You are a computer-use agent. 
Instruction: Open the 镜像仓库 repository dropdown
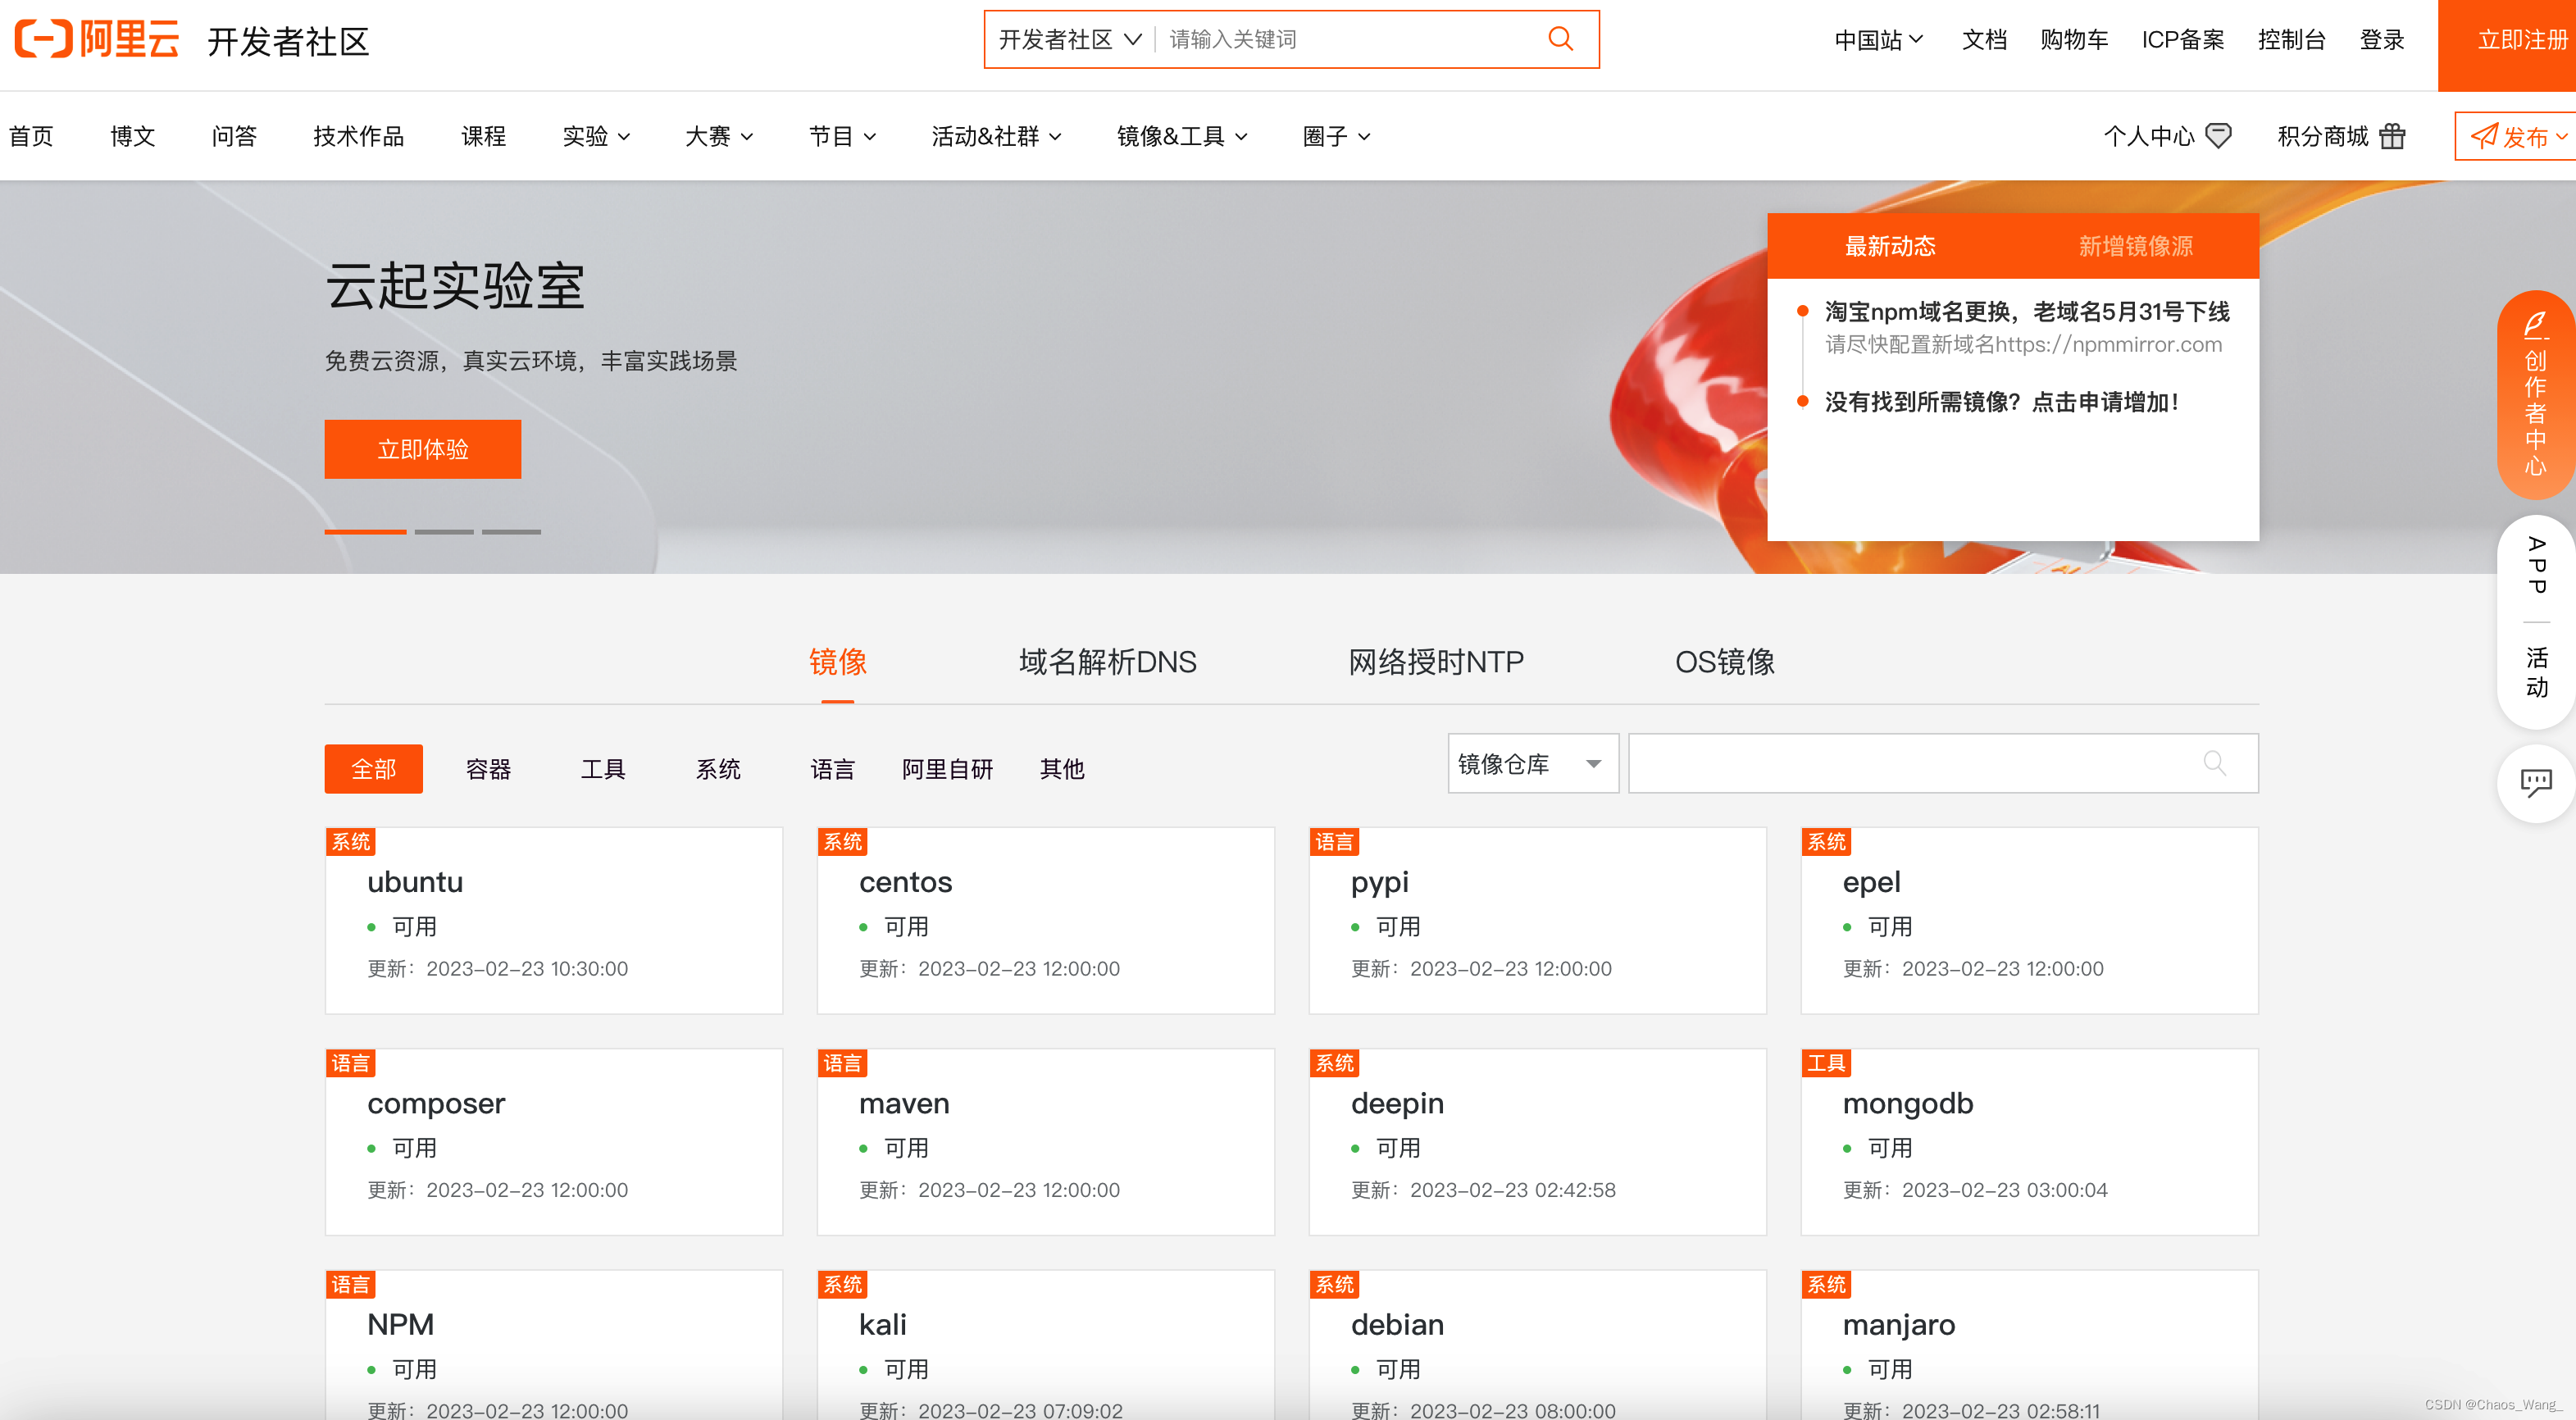[1531, 763]
